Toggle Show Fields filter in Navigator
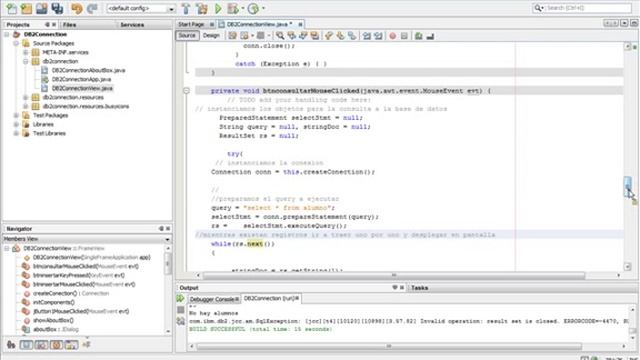 pyautogui.click(x=27, y=345)
